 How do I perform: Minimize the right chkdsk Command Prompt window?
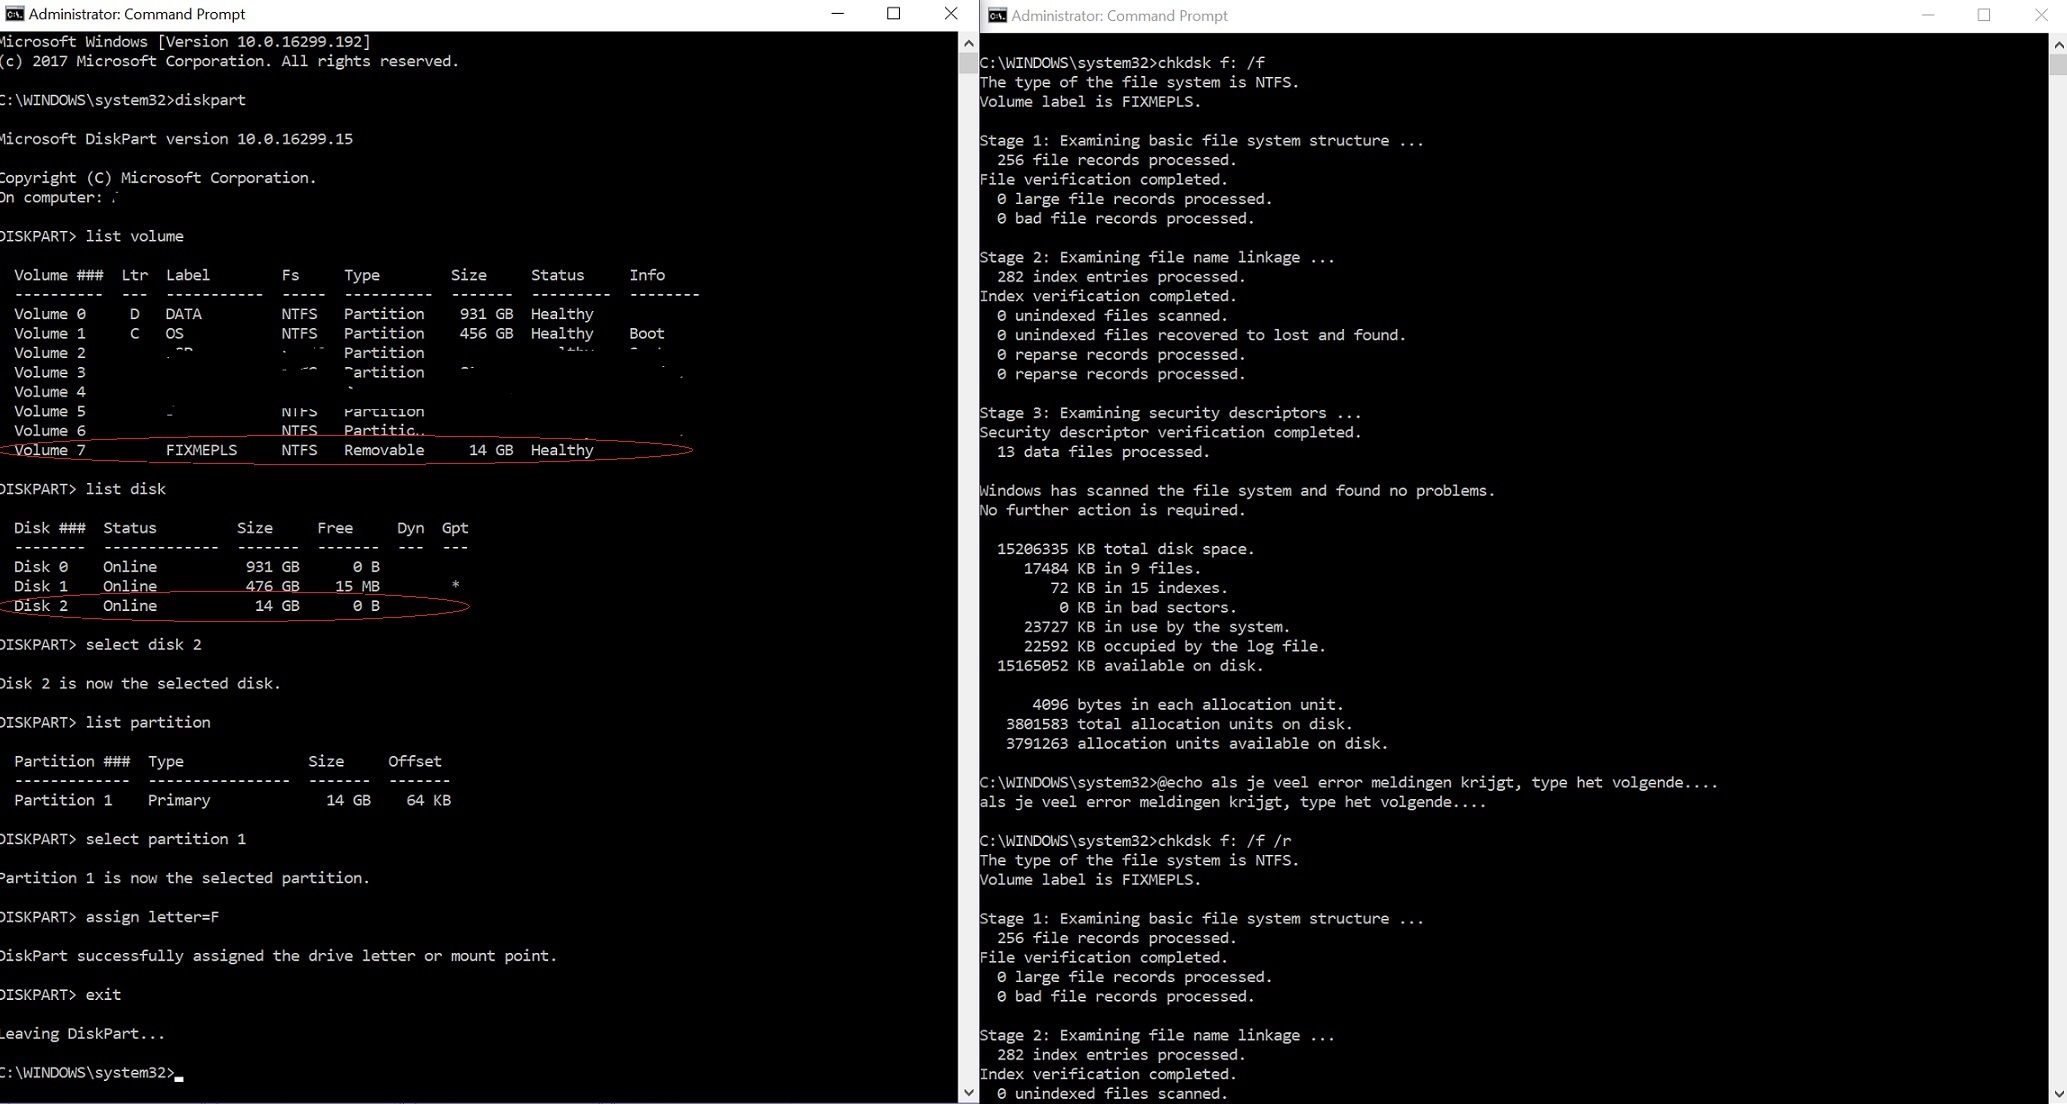click(x=1928, y=15)
